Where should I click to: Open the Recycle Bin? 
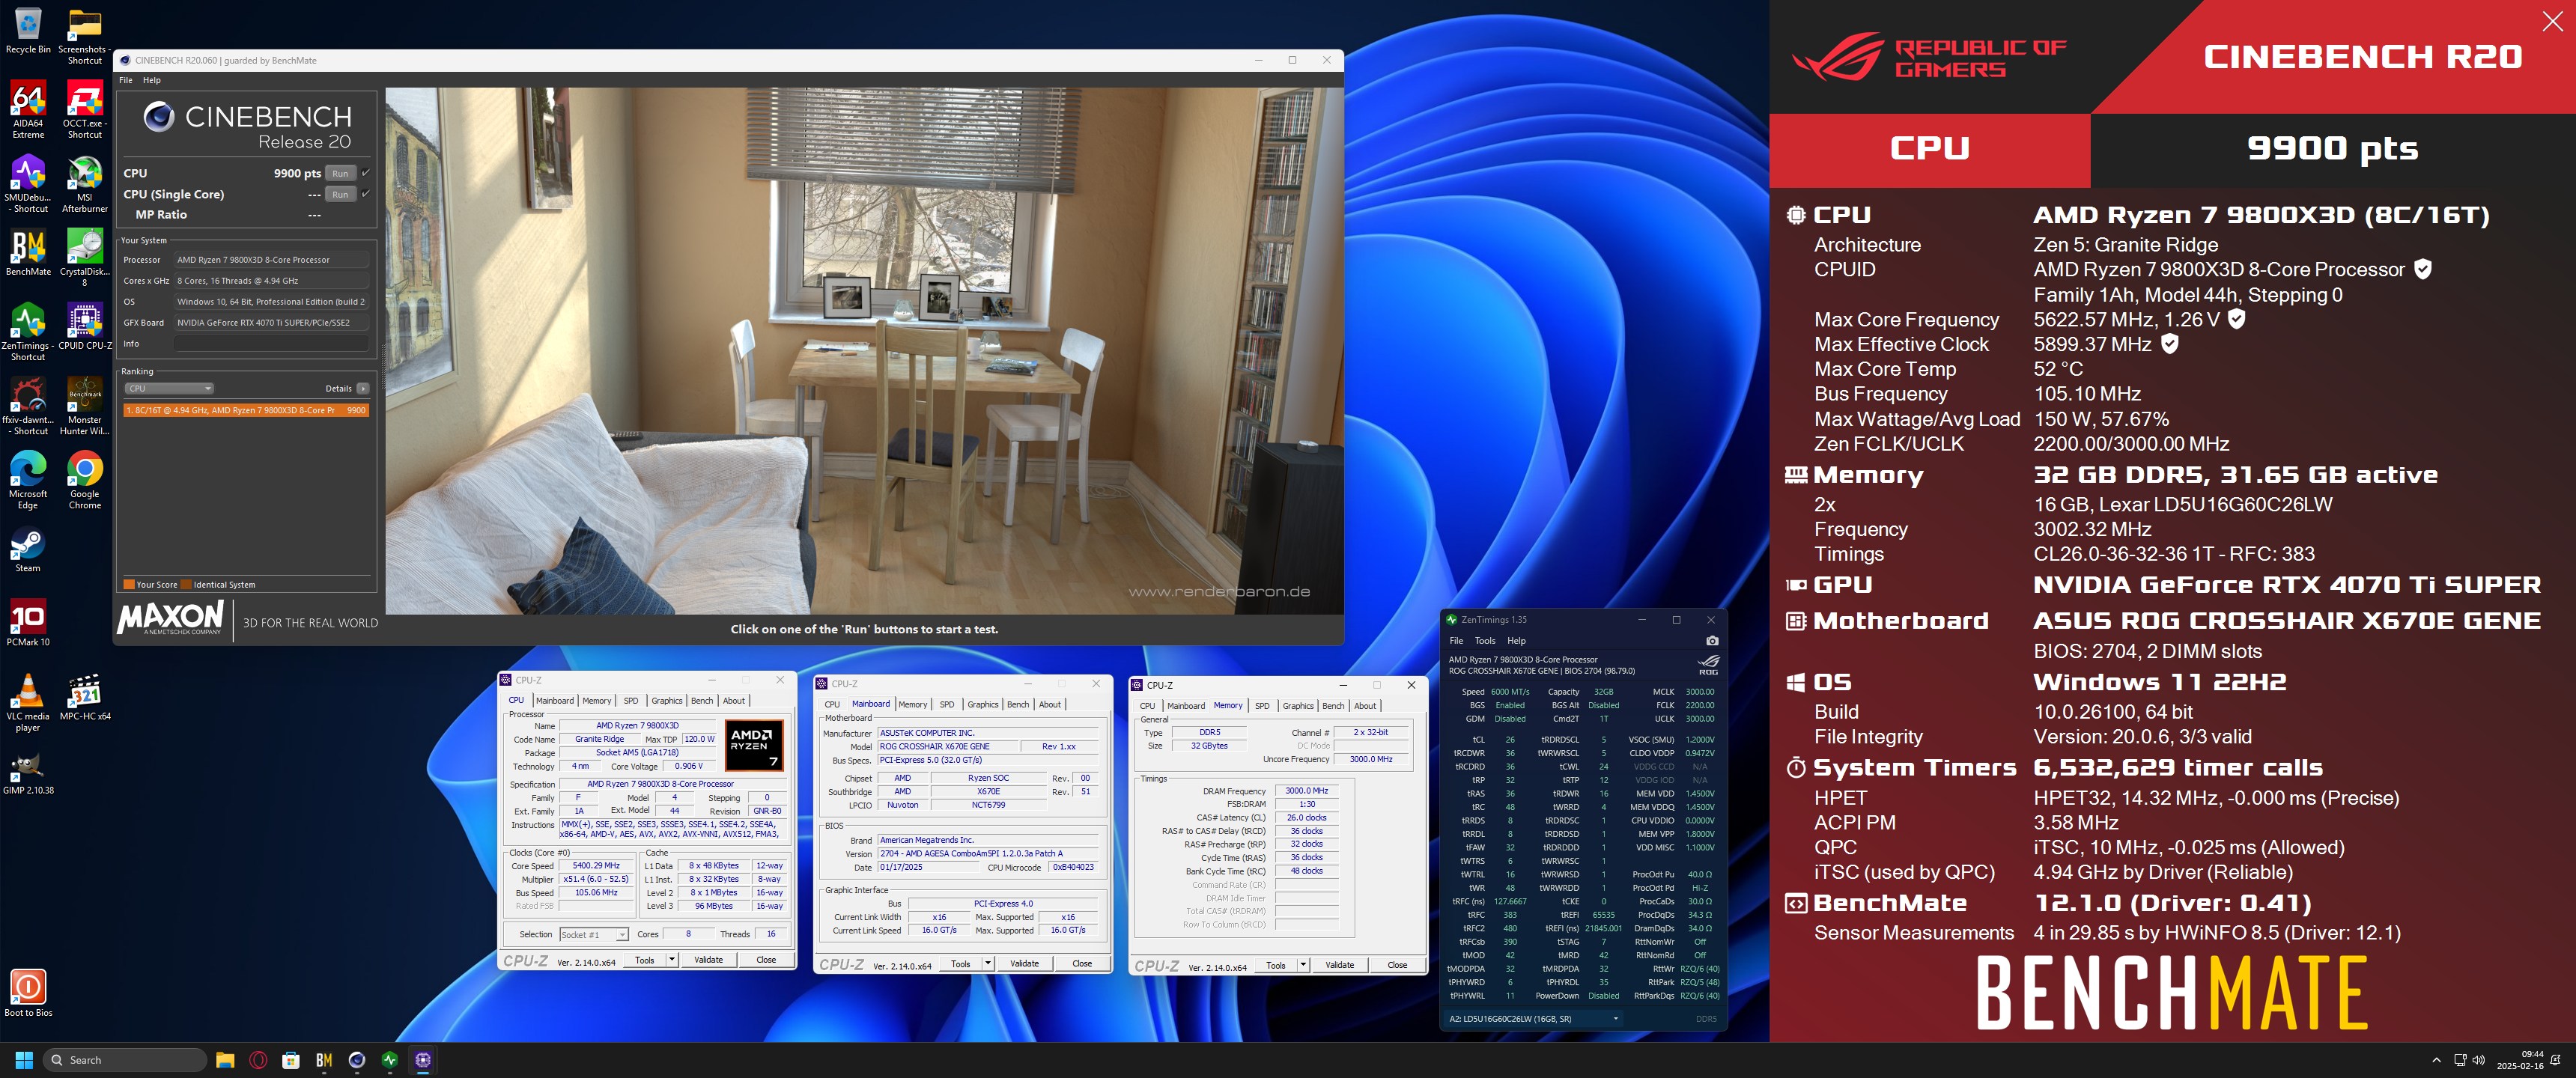[x=28, y=30]
